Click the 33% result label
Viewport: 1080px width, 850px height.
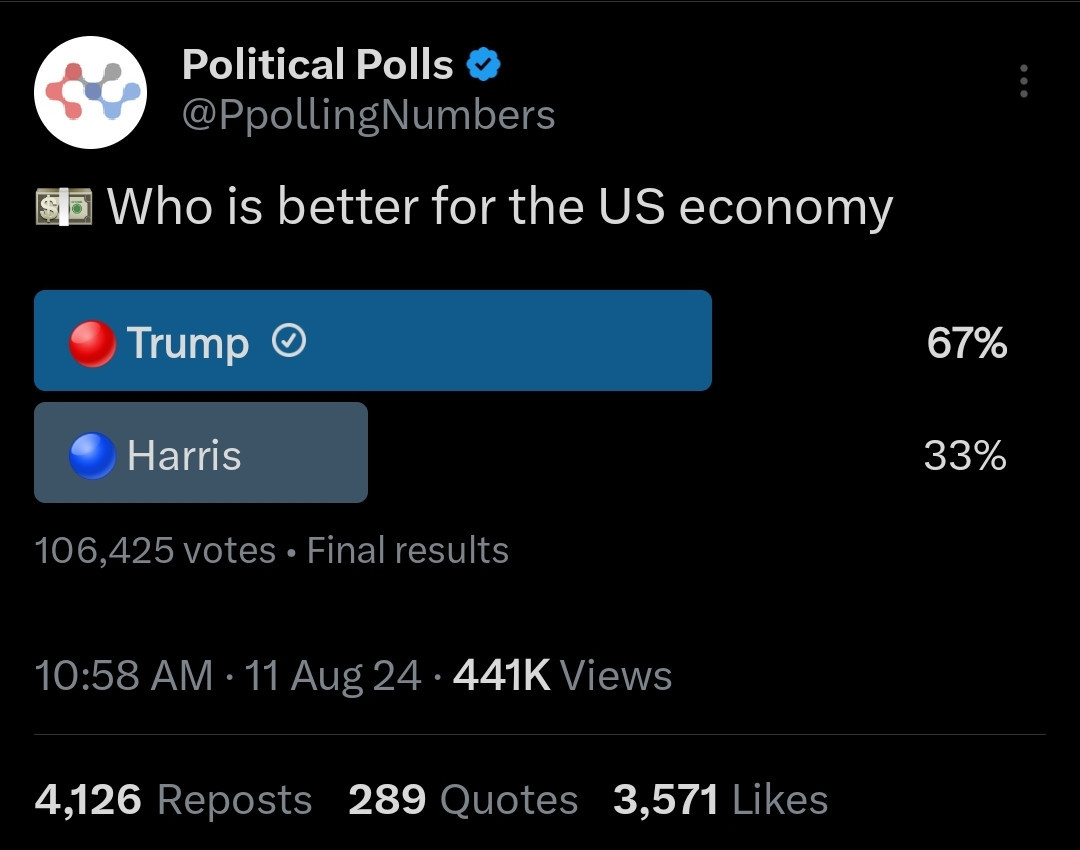965,455
